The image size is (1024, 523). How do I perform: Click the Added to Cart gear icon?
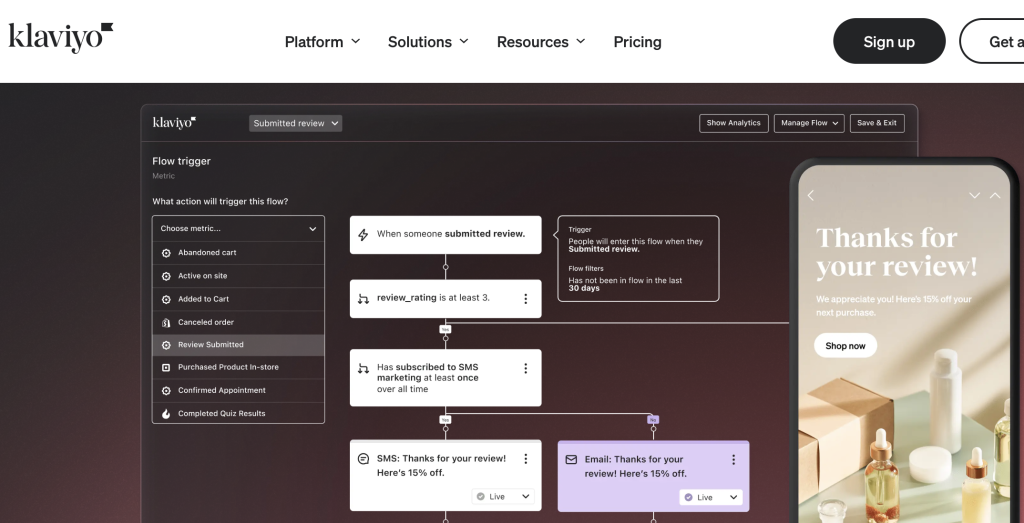[166, 299]
